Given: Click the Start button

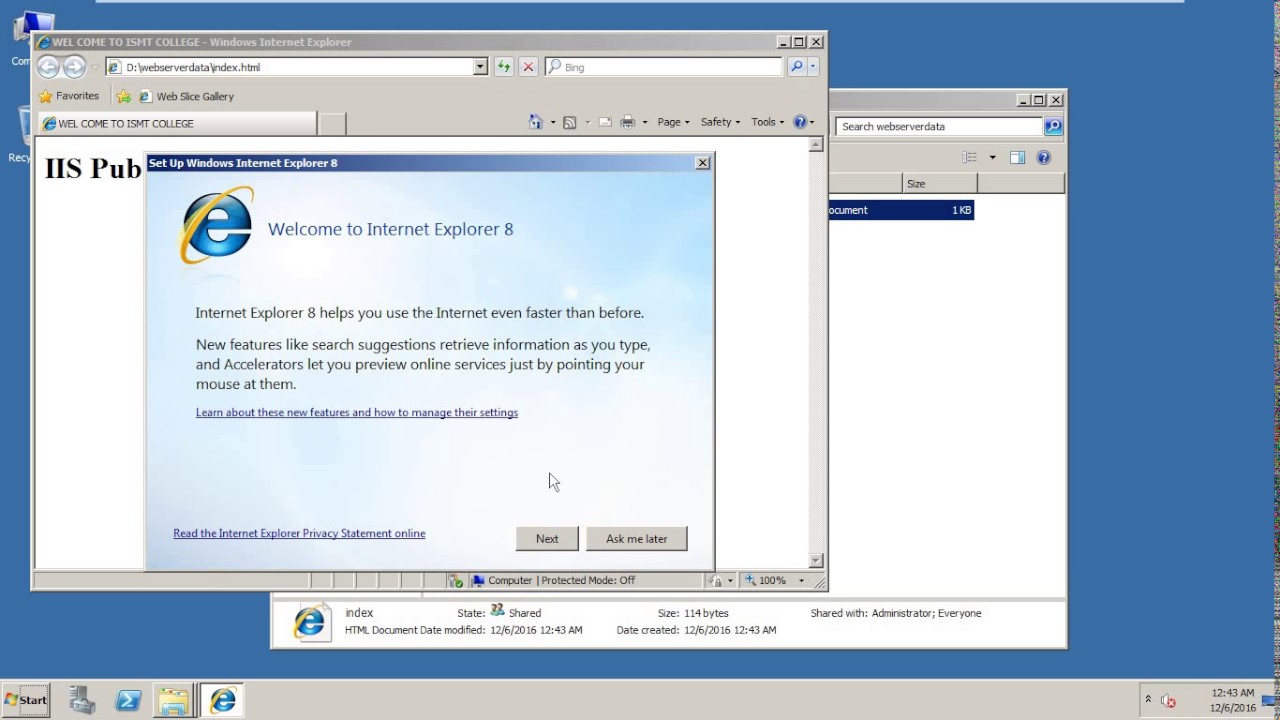Looking at the screenshot, I should (x=27, y=700).
